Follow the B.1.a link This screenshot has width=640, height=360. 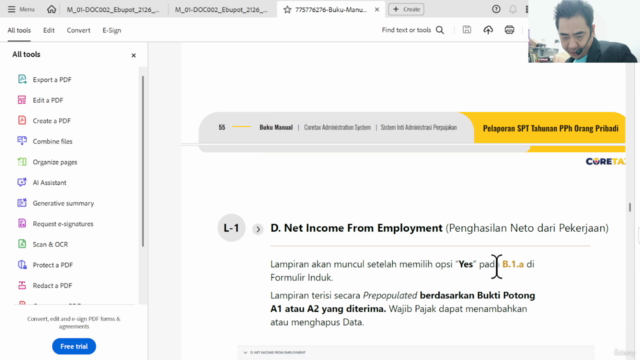pos(513,264)
